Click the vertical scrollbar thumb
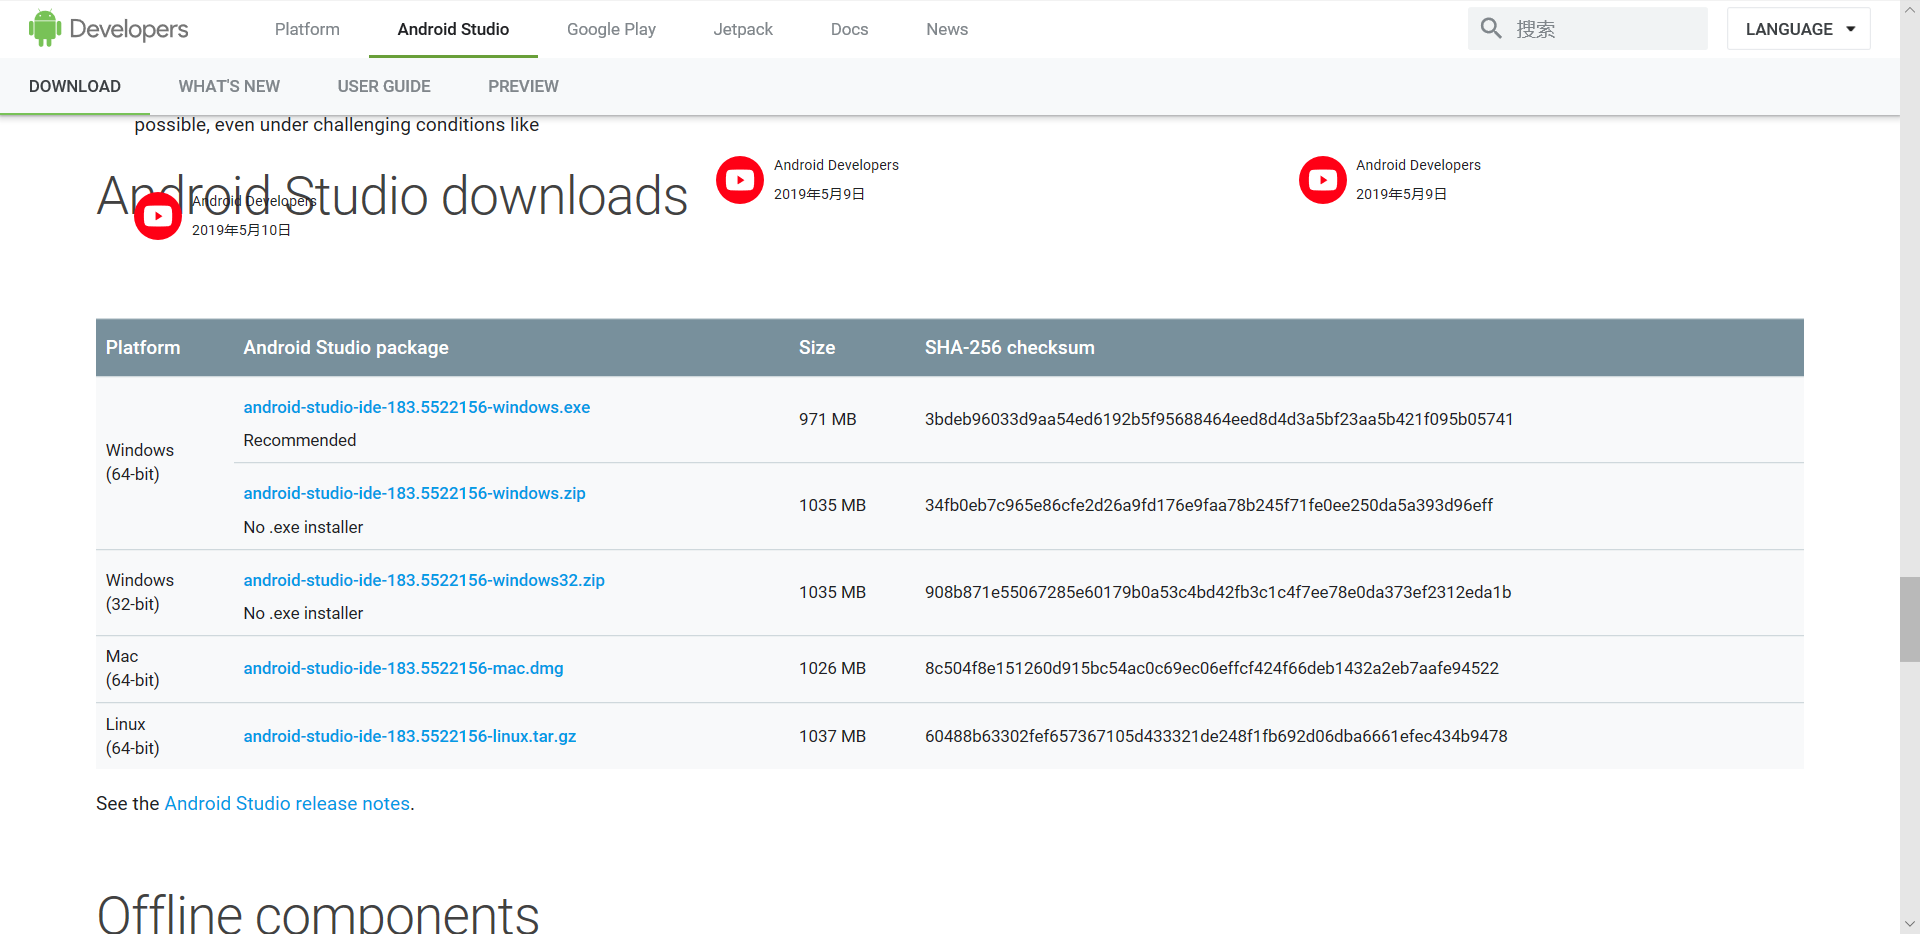The image size is (1920, 934). tap(1910, 619)
